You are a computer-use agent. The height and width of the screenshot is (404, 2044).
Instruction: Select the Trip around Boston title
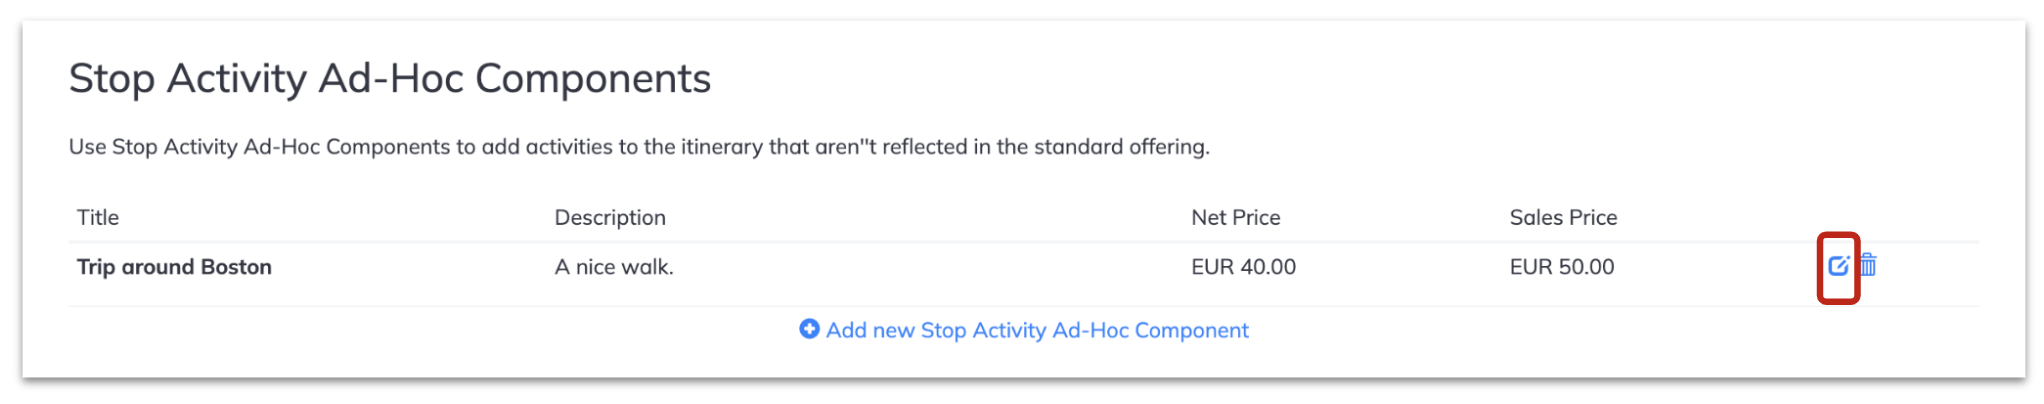[174, 267]
